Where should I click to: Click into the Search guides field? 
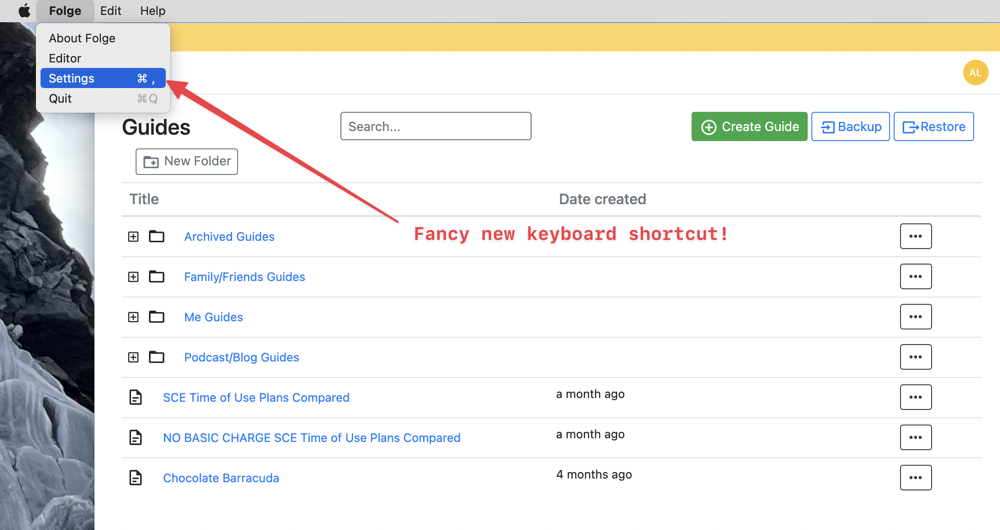(435, 127)
